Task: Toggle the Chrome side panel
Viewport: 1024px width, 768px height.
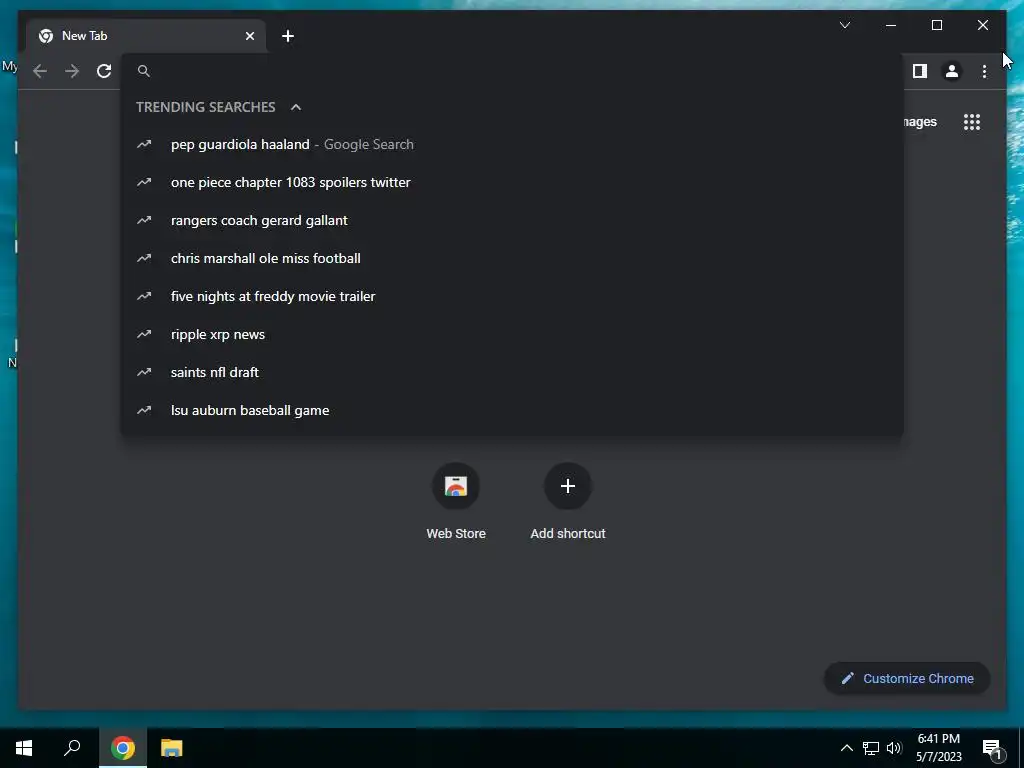Action: click(x=920, y=71)
